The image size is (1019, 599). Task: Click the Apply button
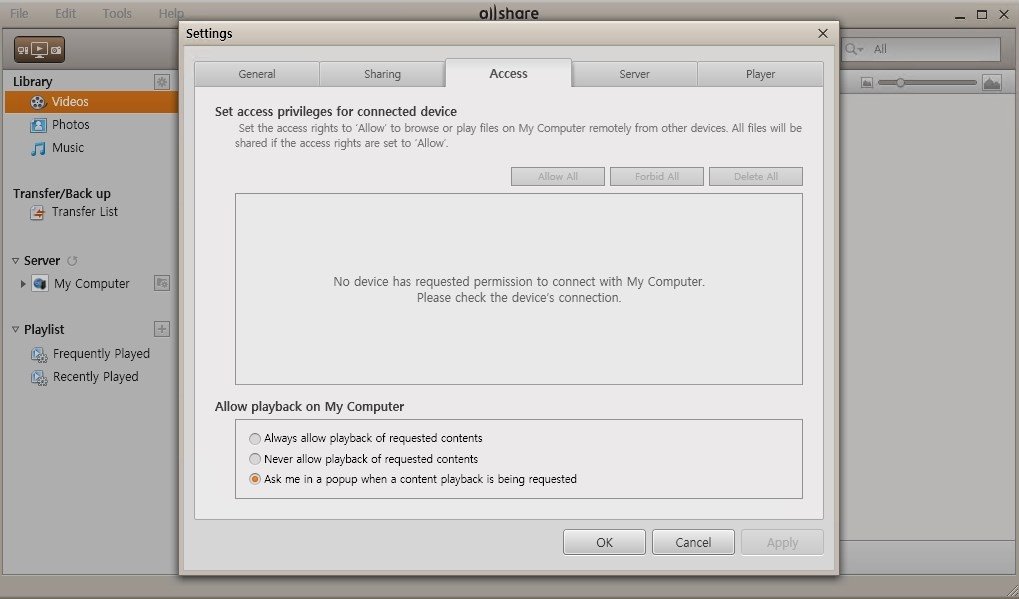782,542
